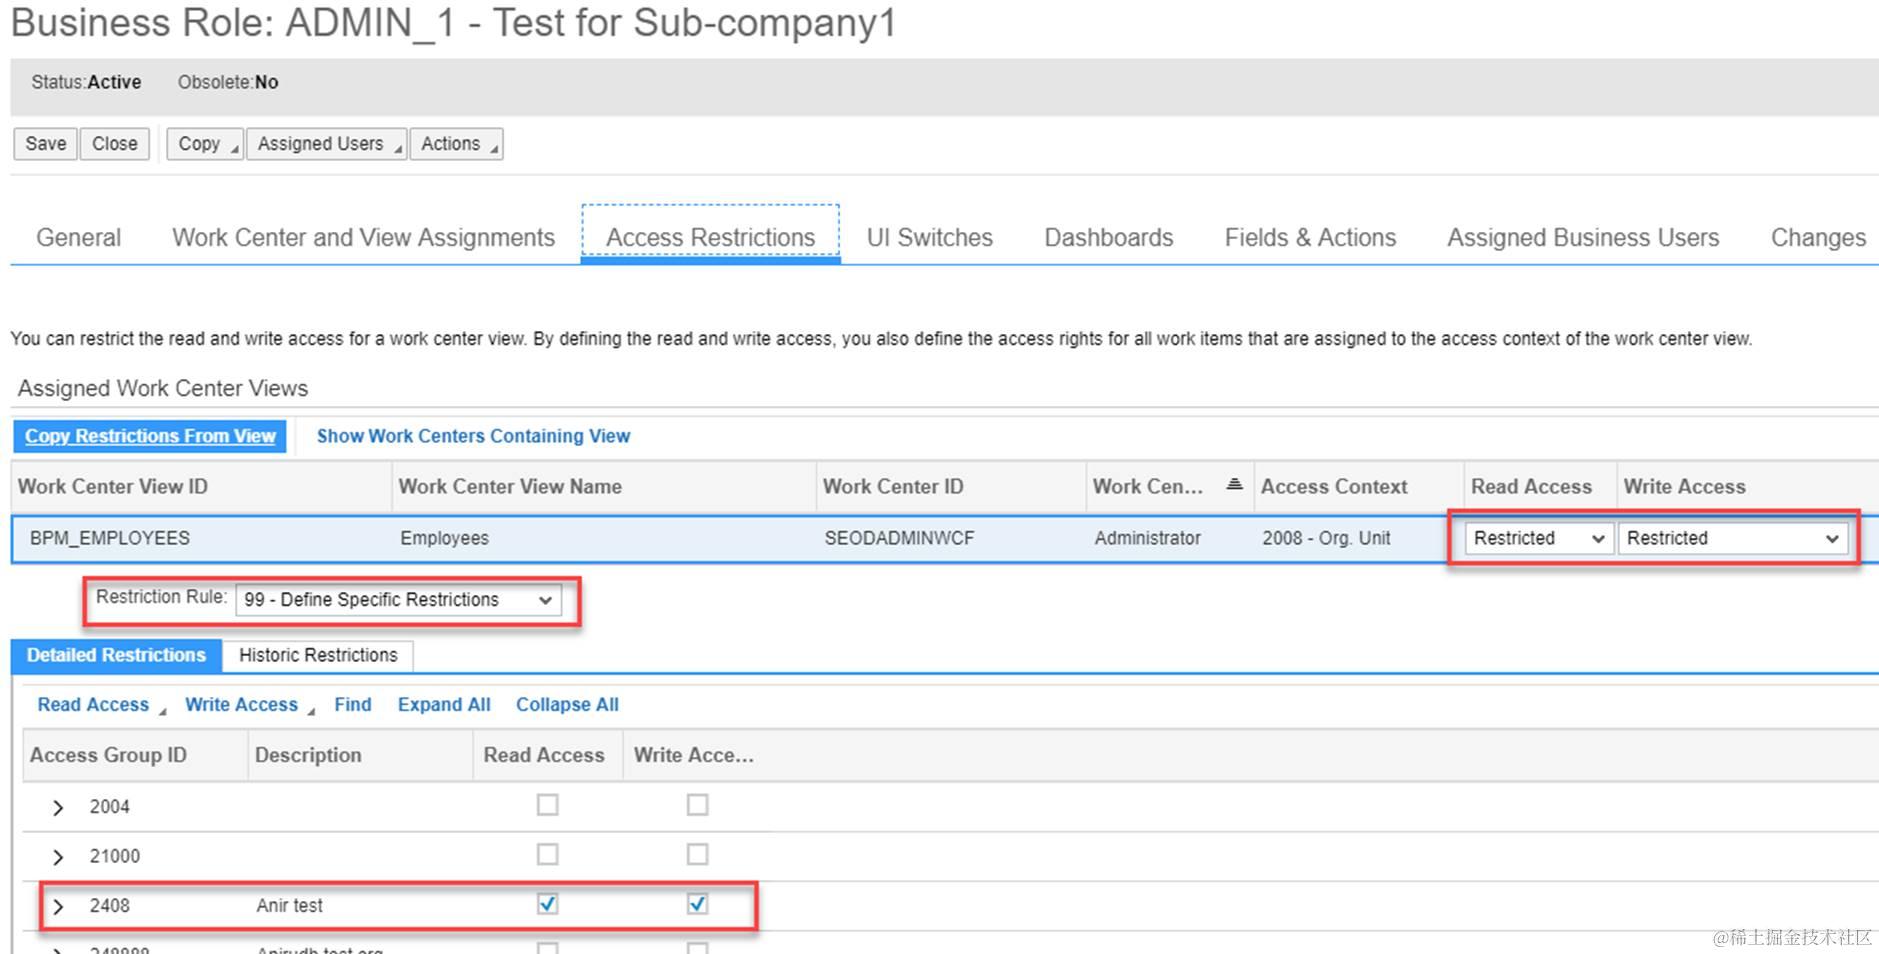The image size is (1879, 954).
Task: Open Write Access Restricted dropdown for BPM_EMPLOYEES
Action: pos(1732,538)
